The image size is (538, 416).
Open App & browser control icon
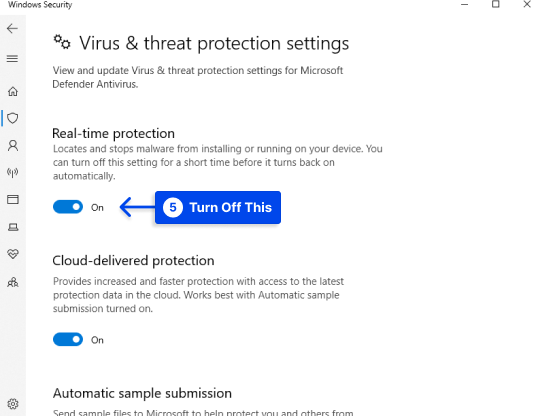point(13,199)
